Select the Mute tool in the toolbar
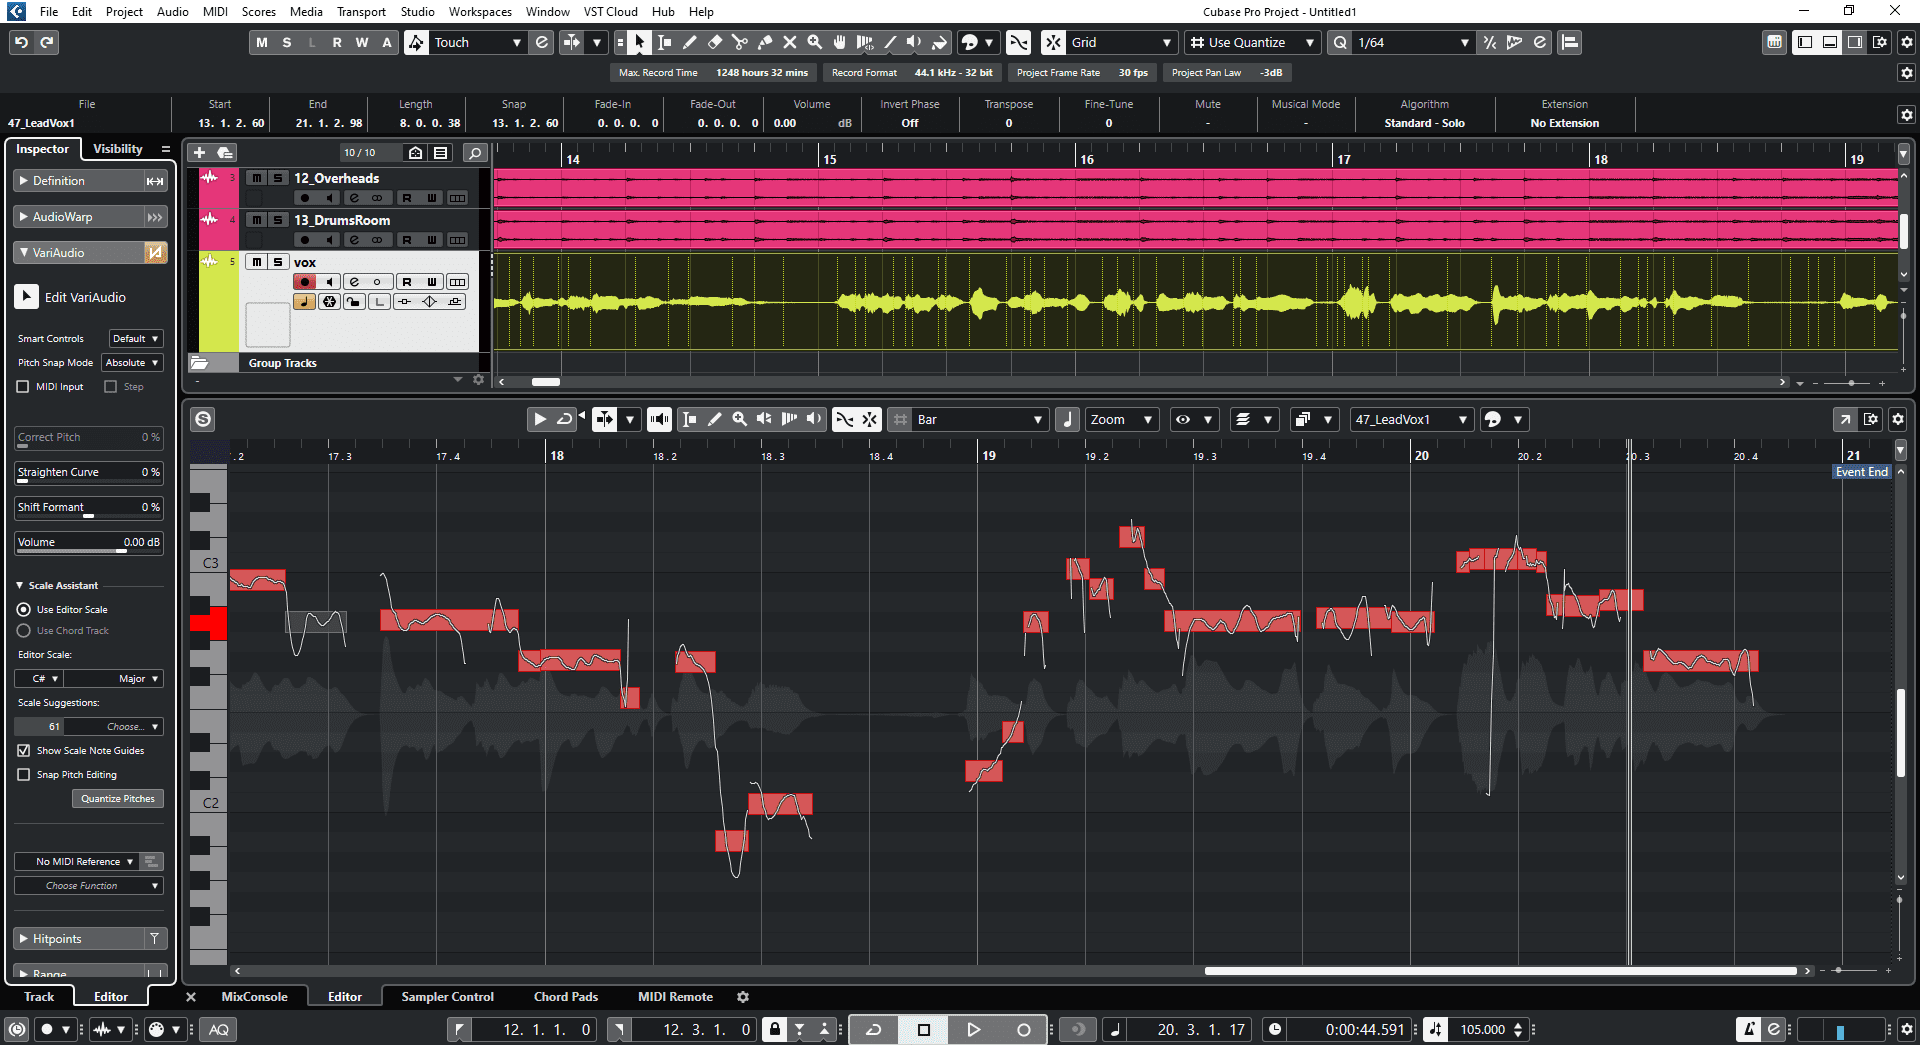The height and width of the screenshot is (1045, 1920). click(790, 42)
